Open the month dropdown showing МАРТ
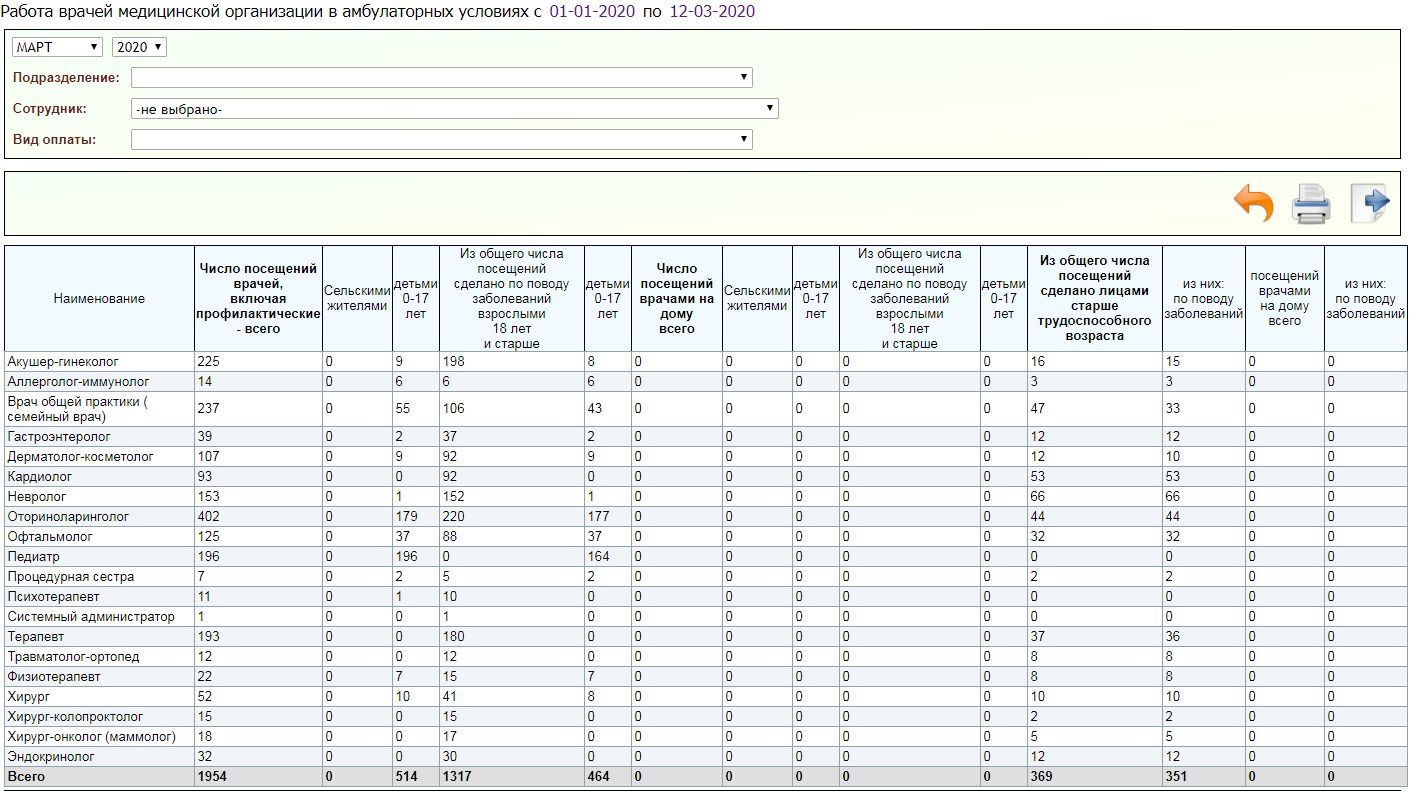The image size is (1410, 791). [x=57, y=47]
